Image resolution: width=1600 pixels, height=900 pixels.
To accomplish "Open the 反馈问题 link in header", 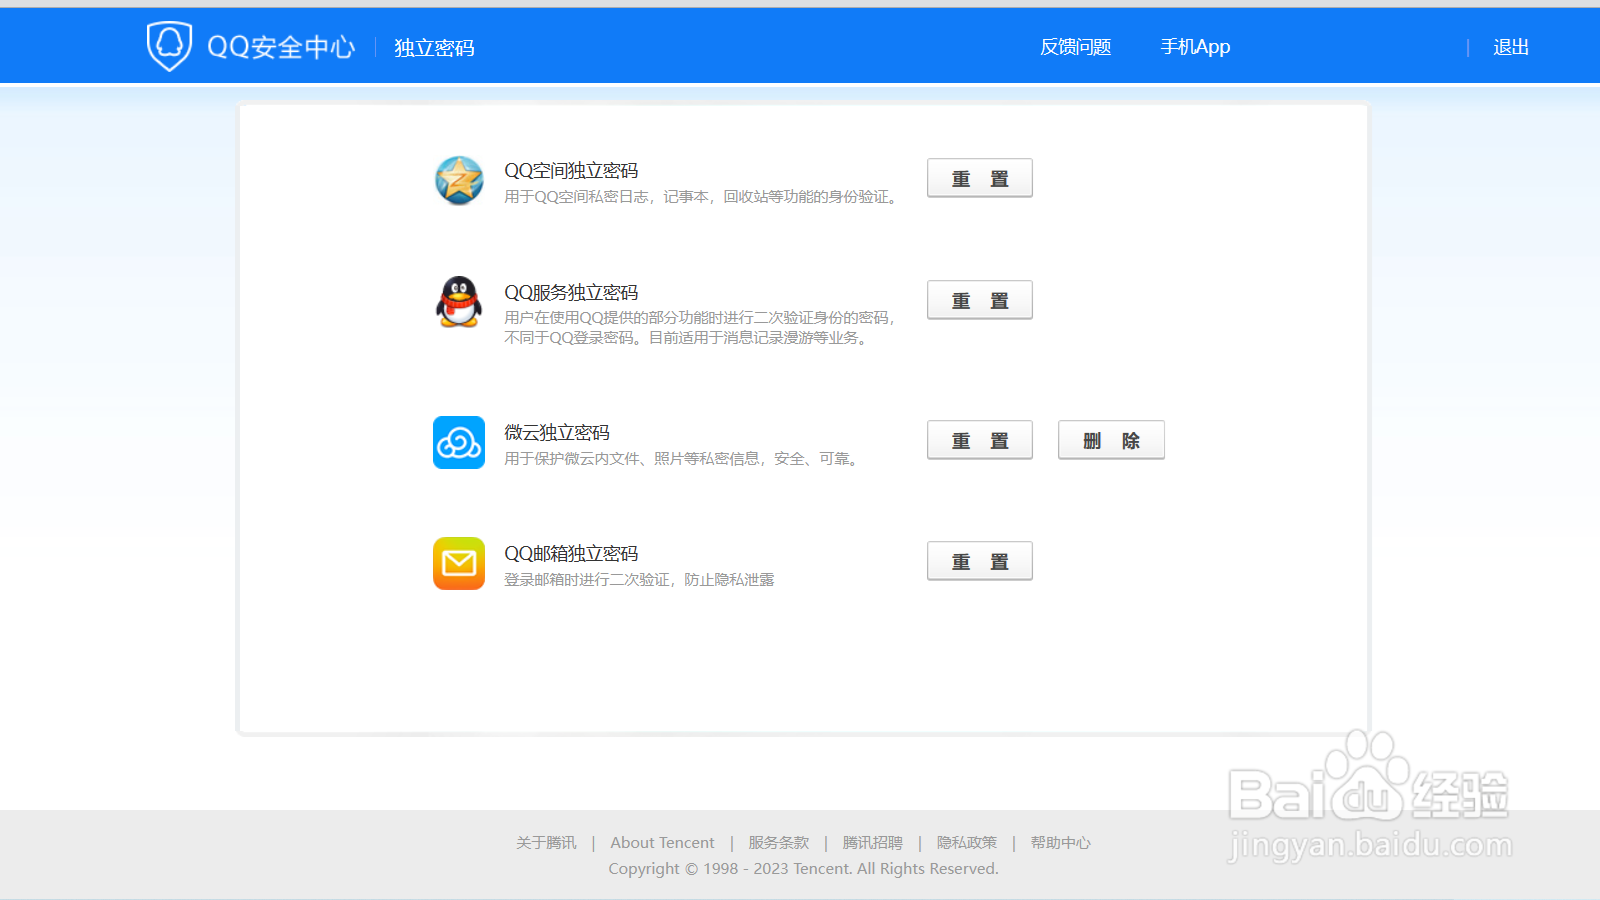I will tap(1076, 47).
